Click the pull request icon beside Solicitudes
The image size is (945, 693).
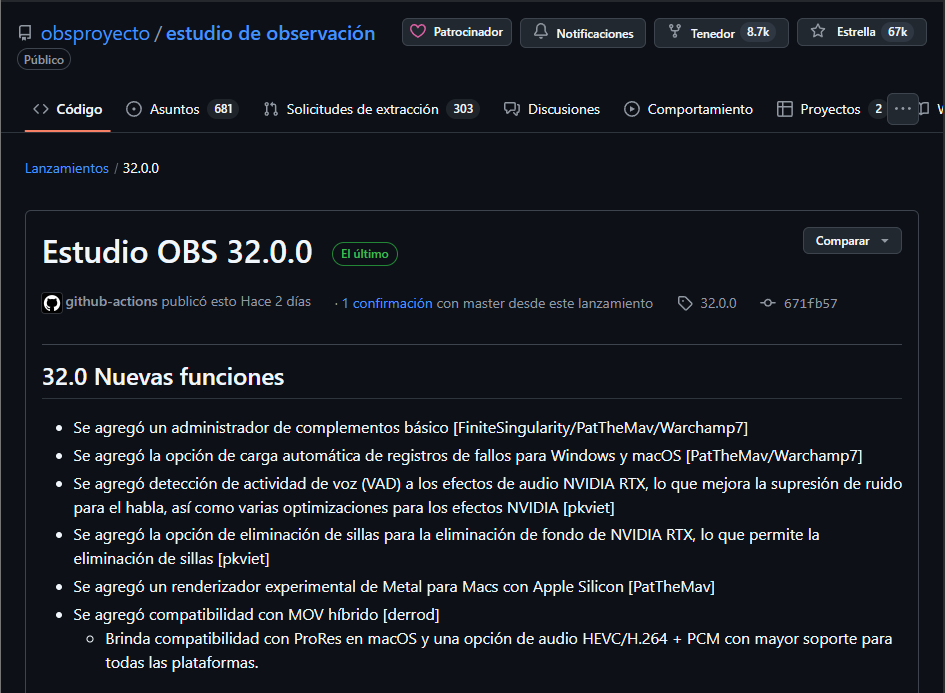pyautogui.click(x=271, y=109)
